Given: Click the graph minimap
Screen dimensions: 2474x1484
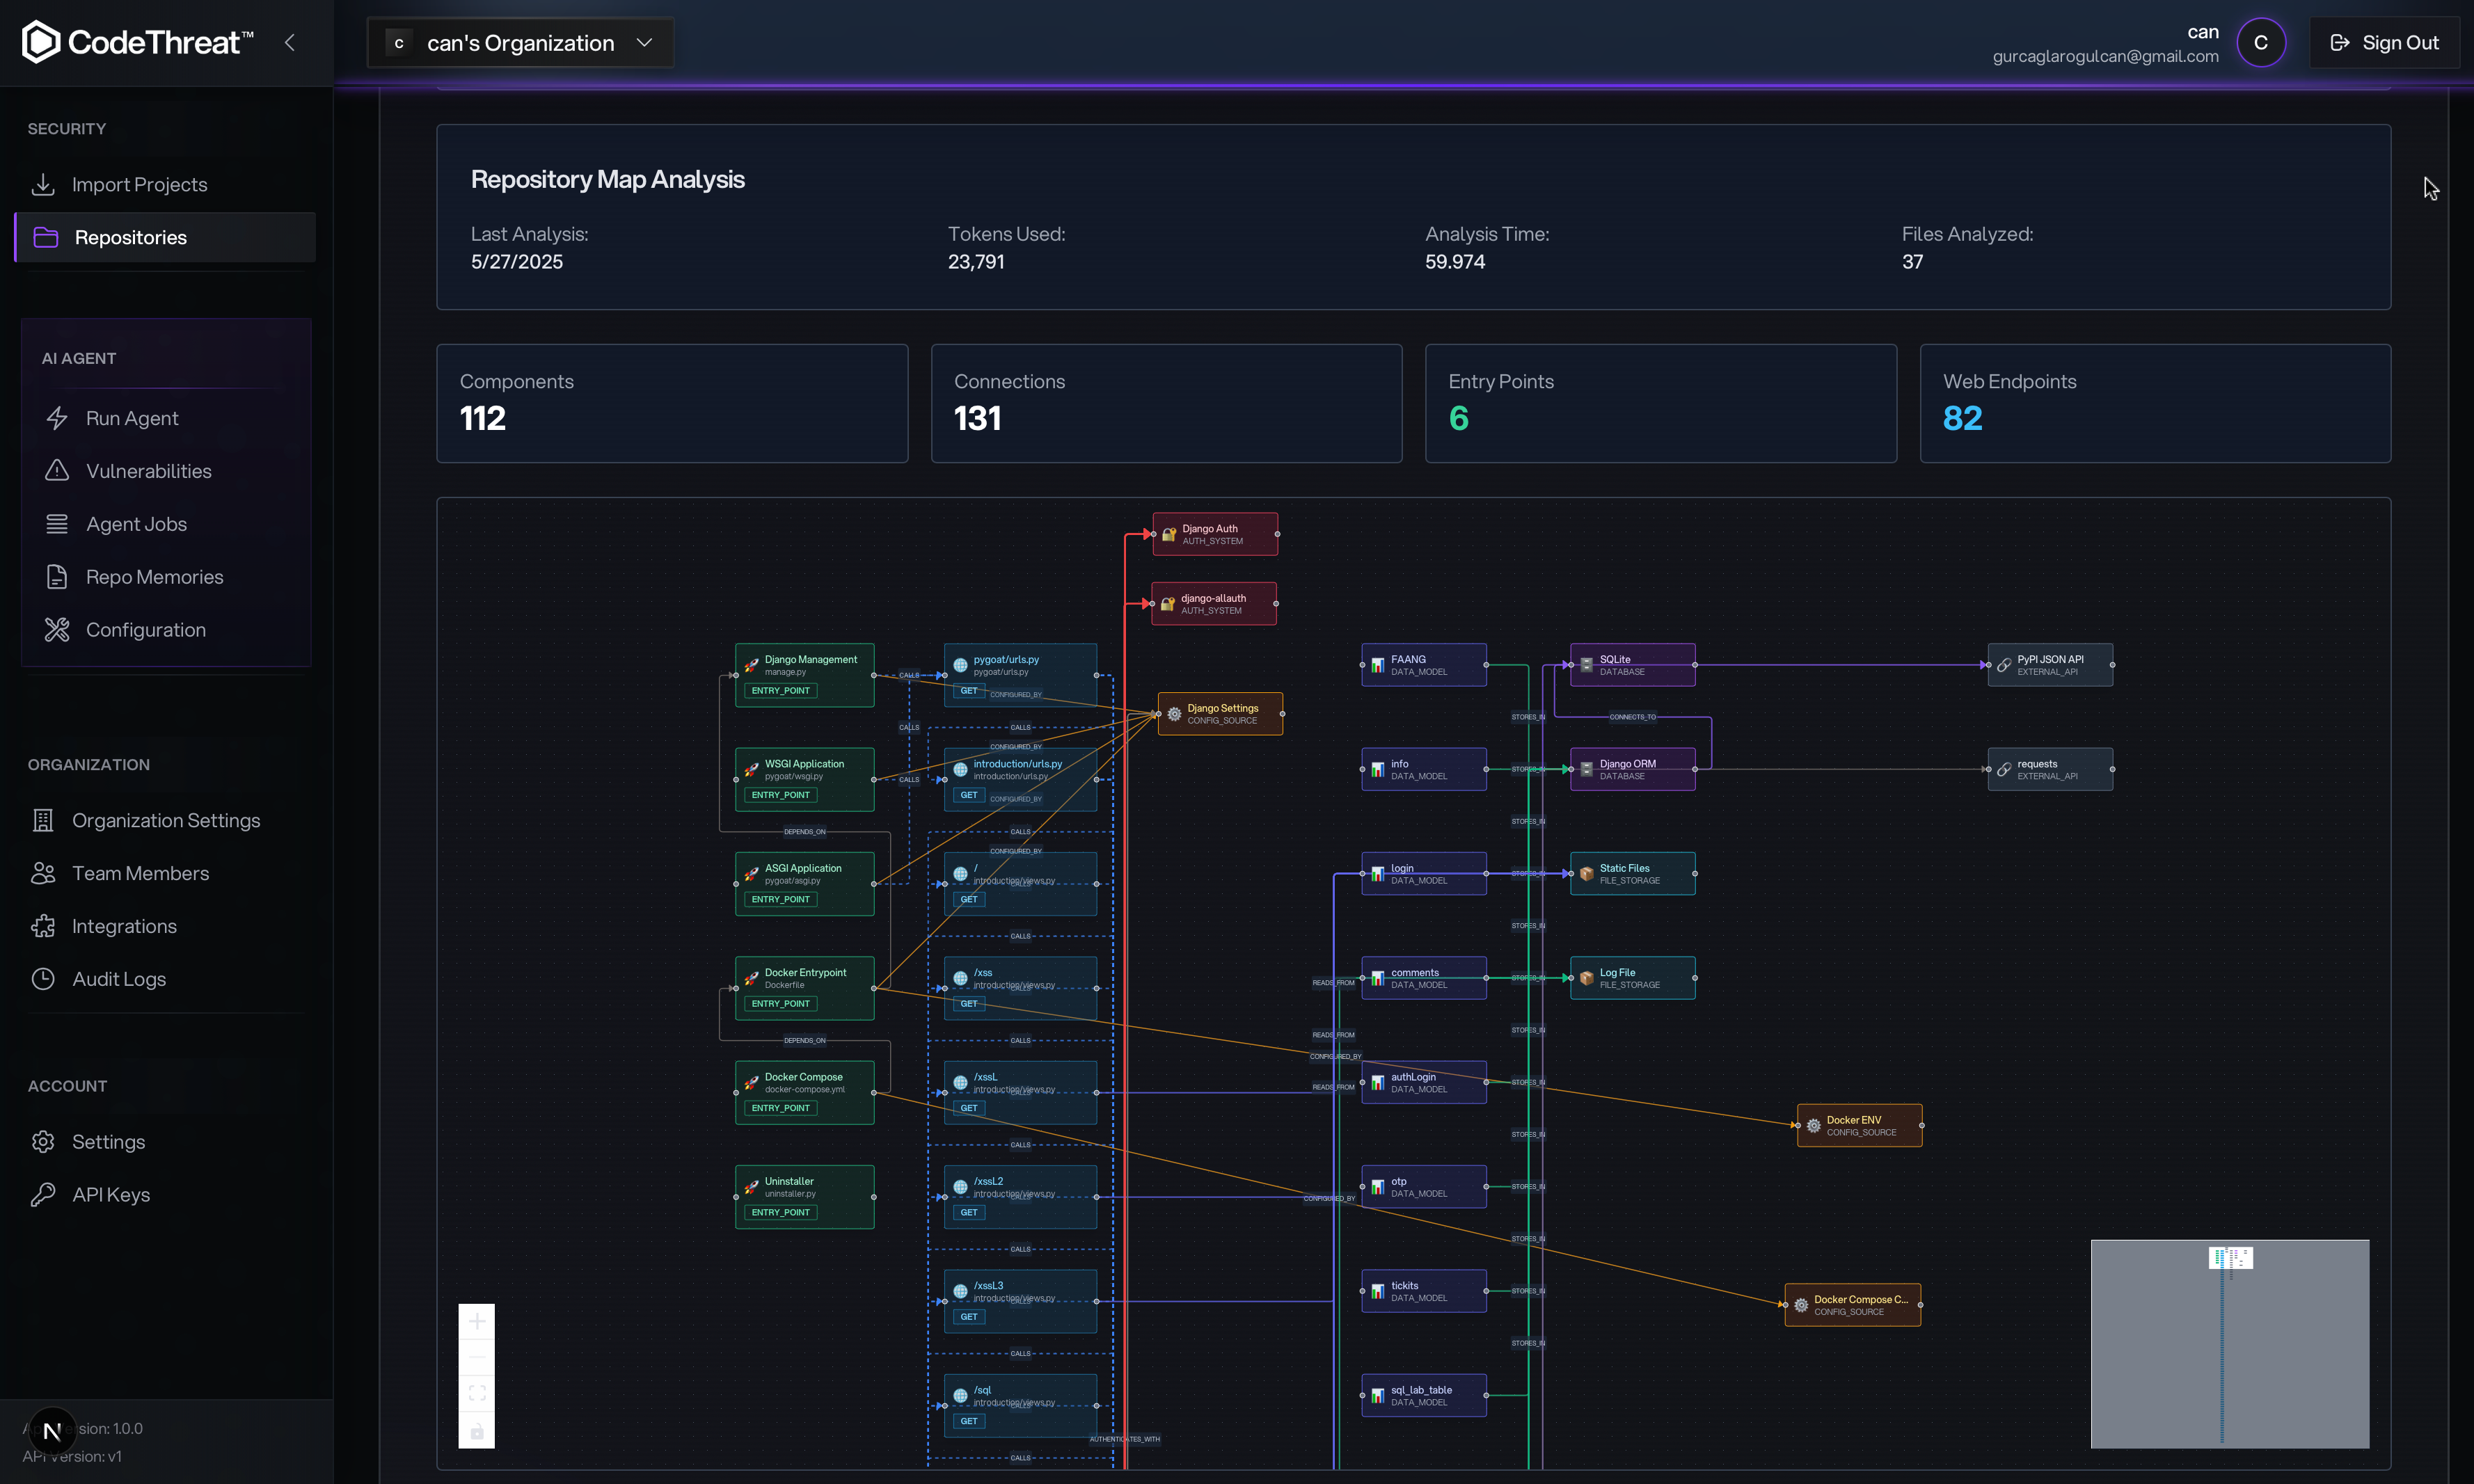Looking at the screenshot, I should (x=2230, y=1344).
